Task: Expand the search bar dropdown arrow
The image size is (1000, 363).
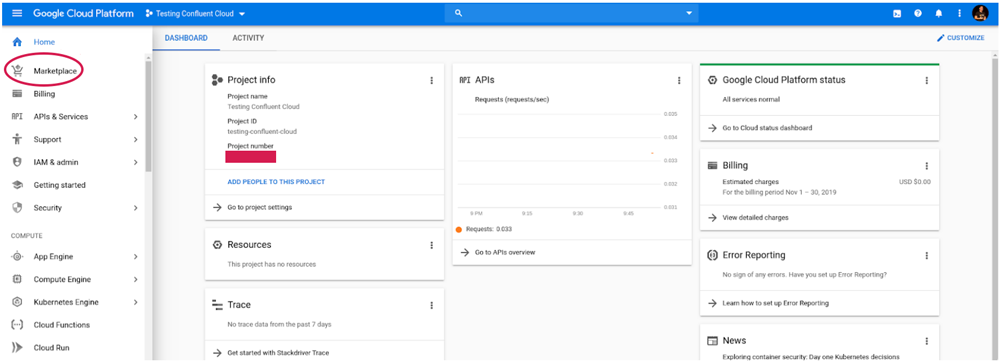Action: (689, 13)
